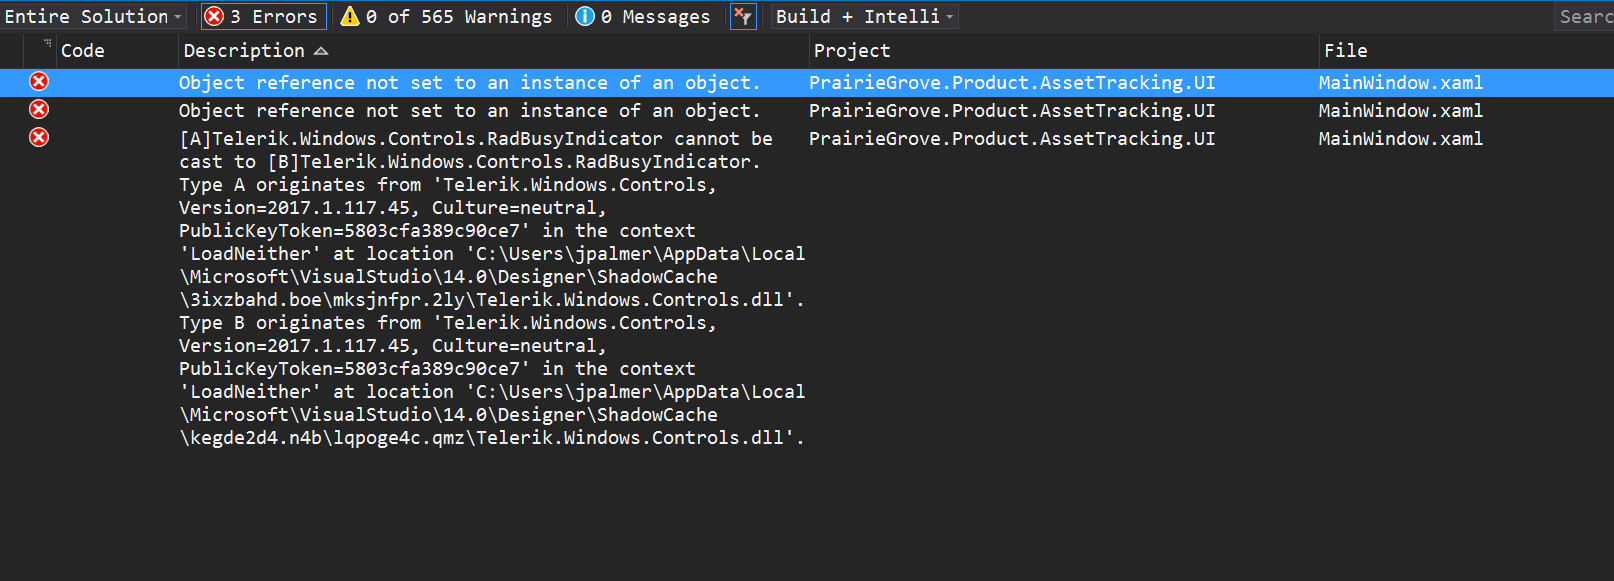Click MainWindow.xaml on the RadBusyIndicator error row

(x=1400, y=139)
